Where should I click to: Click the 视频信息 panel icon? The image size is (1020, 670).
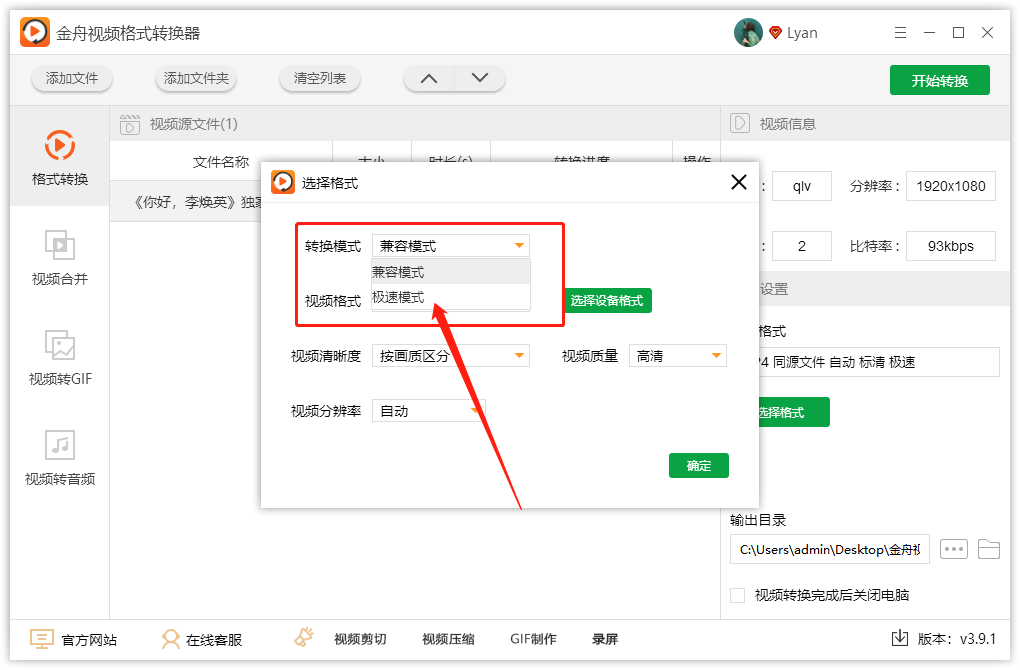pos(740,123)
